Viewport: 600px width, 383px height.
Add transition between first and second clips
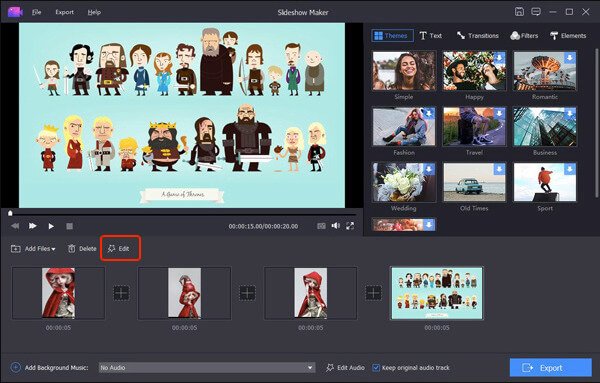[x=121, y=293]
